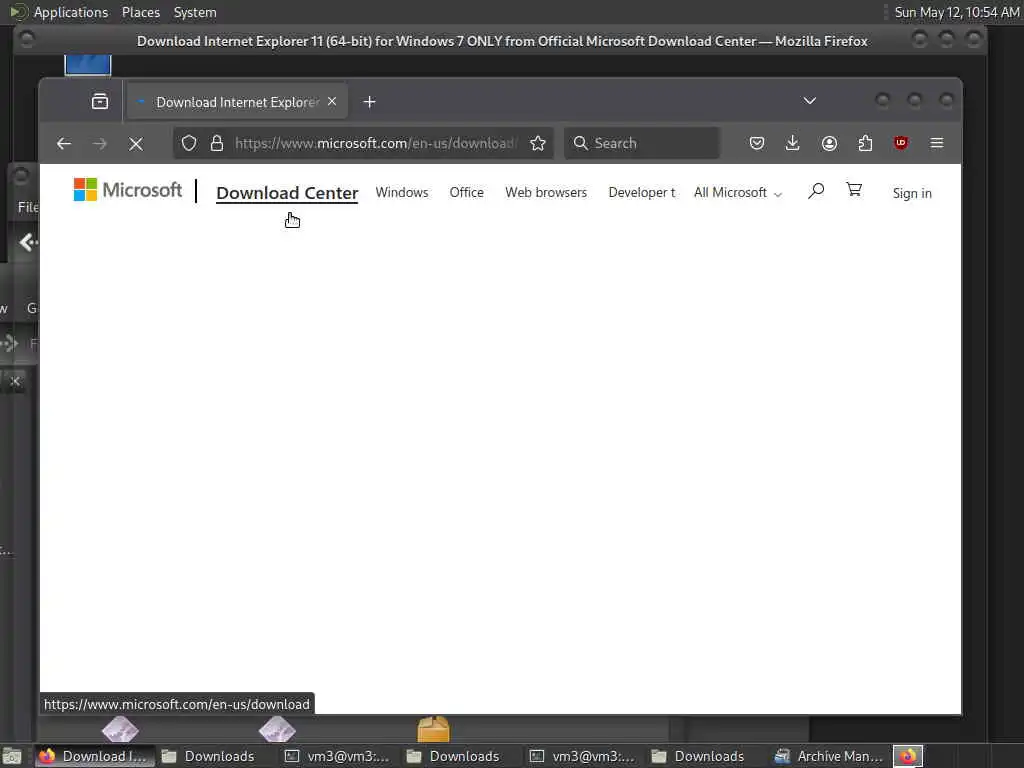Open the Extensions puzzle piece icon
1024x768 pixels.
[x=865, y=143]
